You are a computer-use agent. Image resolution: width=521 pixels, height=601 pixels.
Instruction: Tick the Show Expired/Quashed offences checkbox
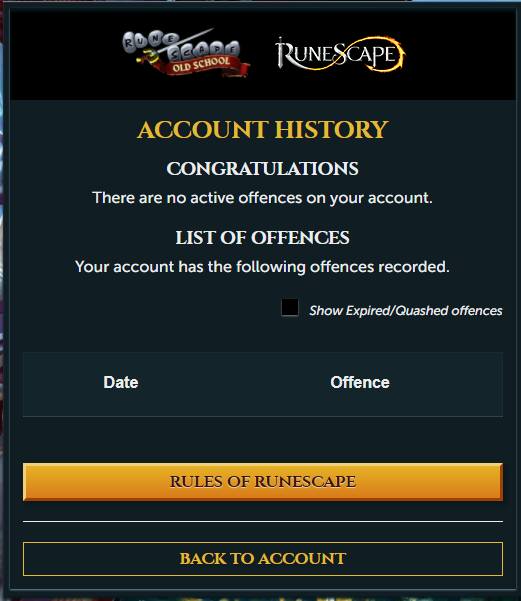coord(290,307)
